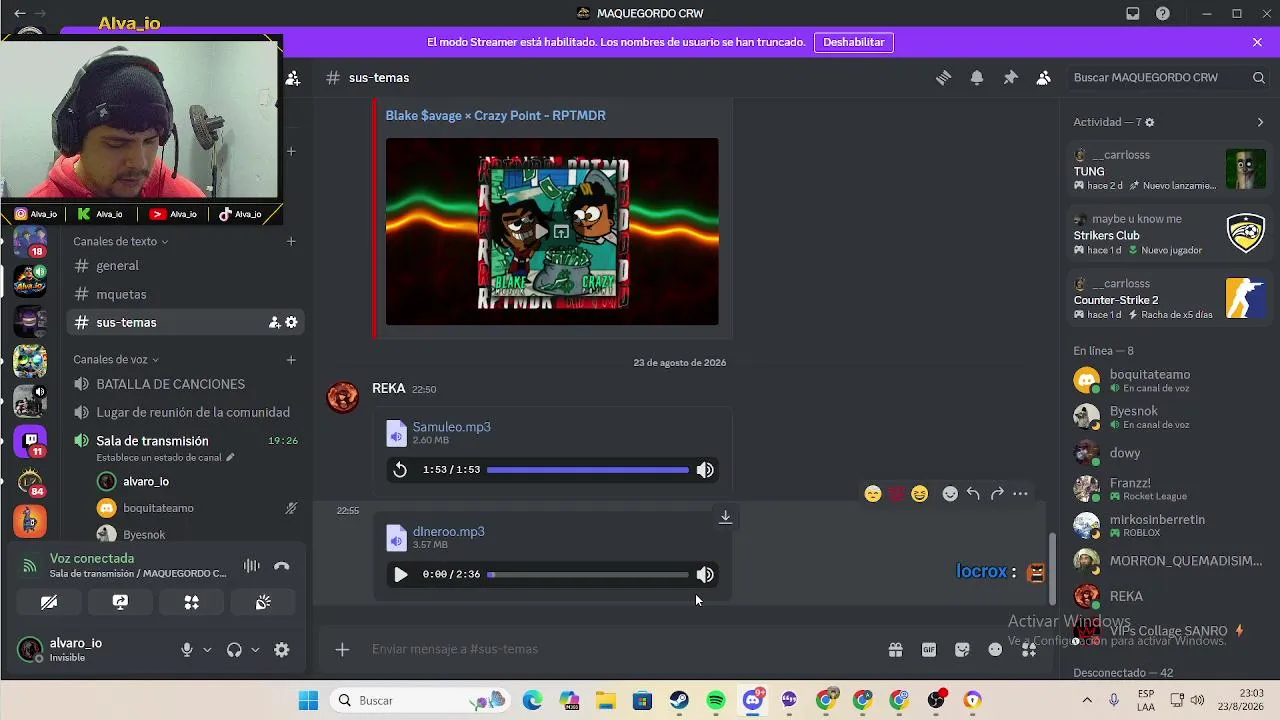Share your screen
1280x720 pixels.
(x=120, y=602)
